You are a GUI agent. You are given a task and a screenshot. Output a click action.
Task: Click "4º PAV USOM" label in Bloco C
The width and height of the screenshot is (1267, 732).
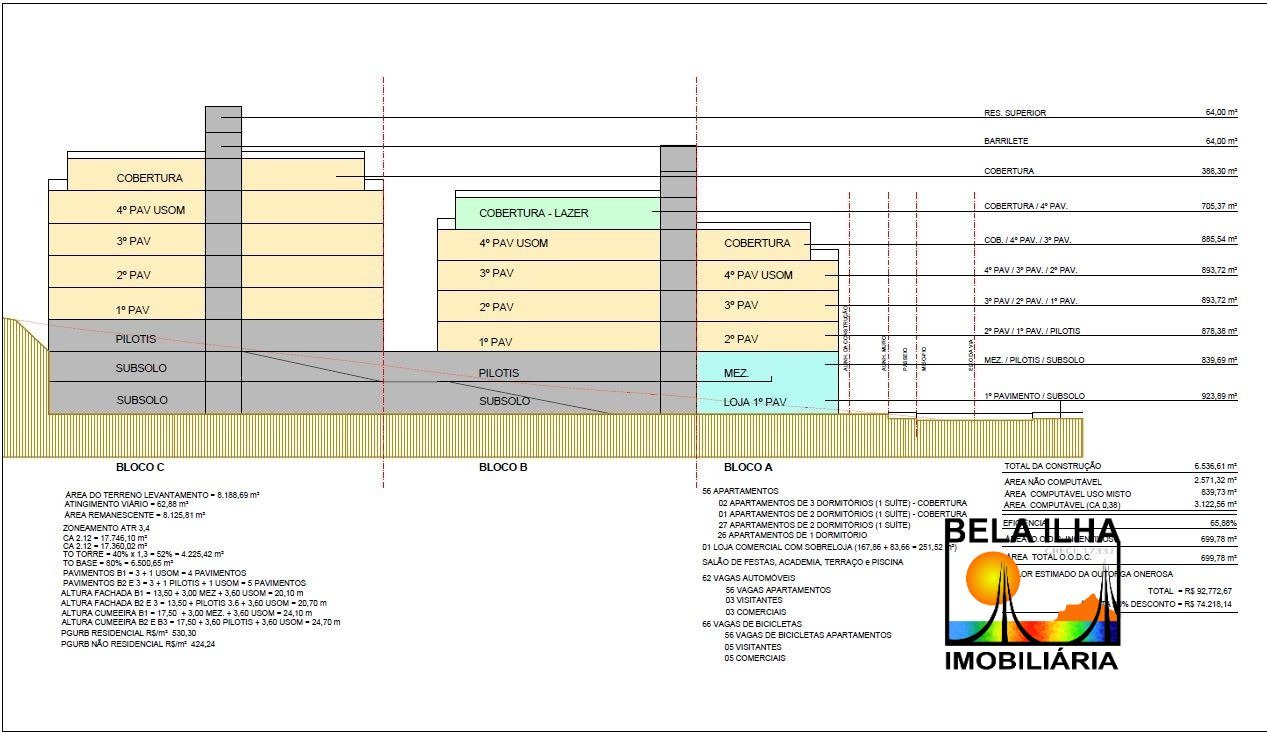click(151, 210)
